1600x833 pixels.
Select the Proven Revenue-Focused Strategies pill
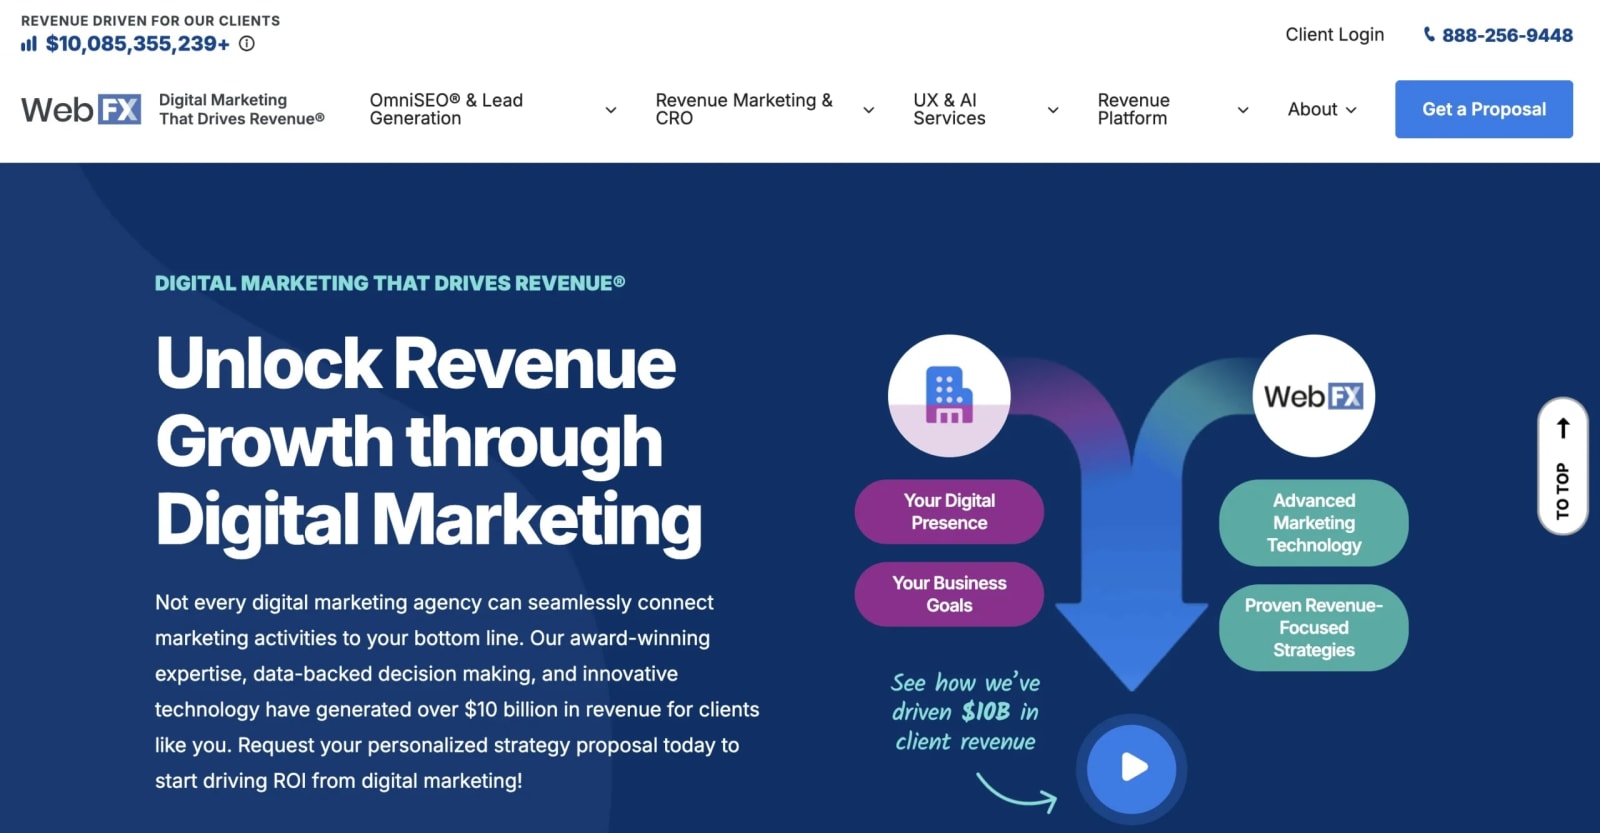tap(1314, 627)
